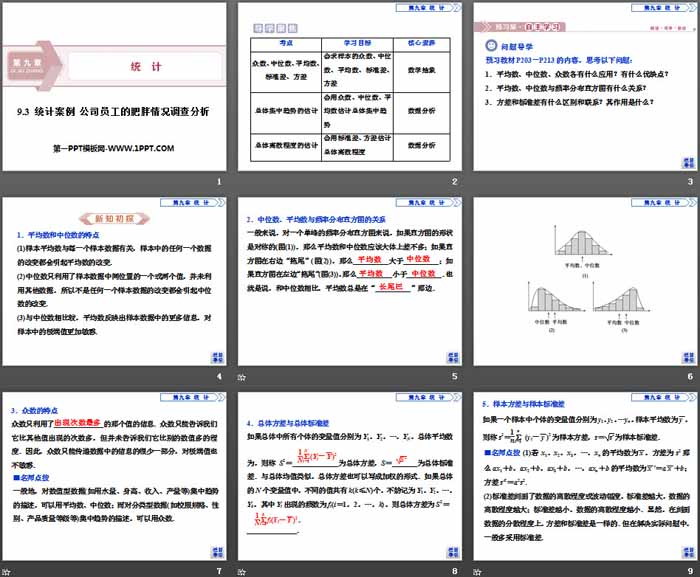Click animation star icon below slide 5

(242, 377)
